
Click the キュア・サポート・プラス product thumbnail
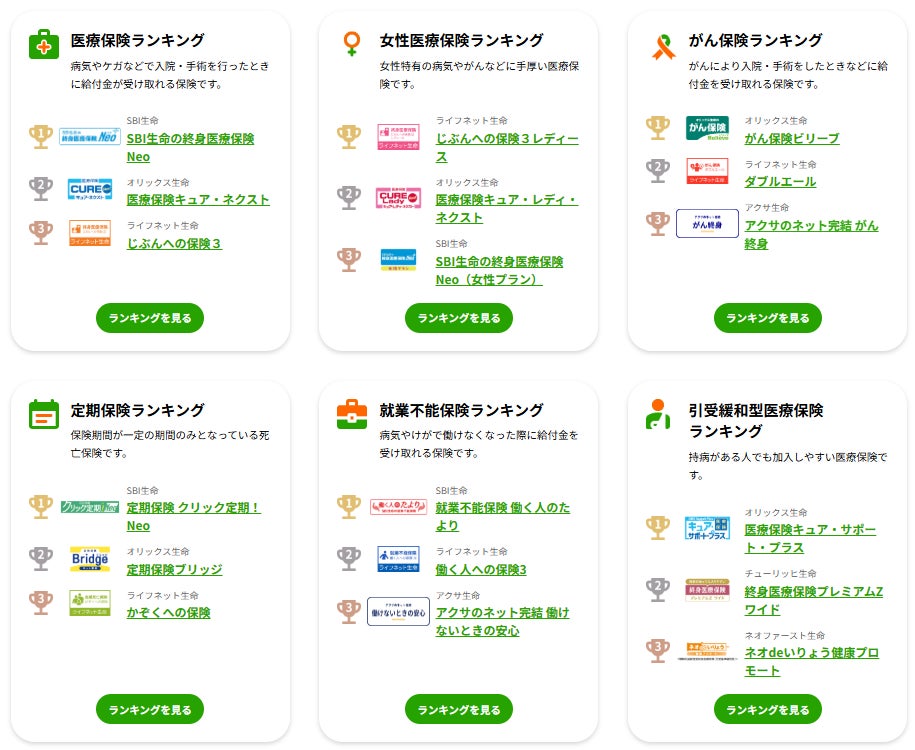point(707,527)
